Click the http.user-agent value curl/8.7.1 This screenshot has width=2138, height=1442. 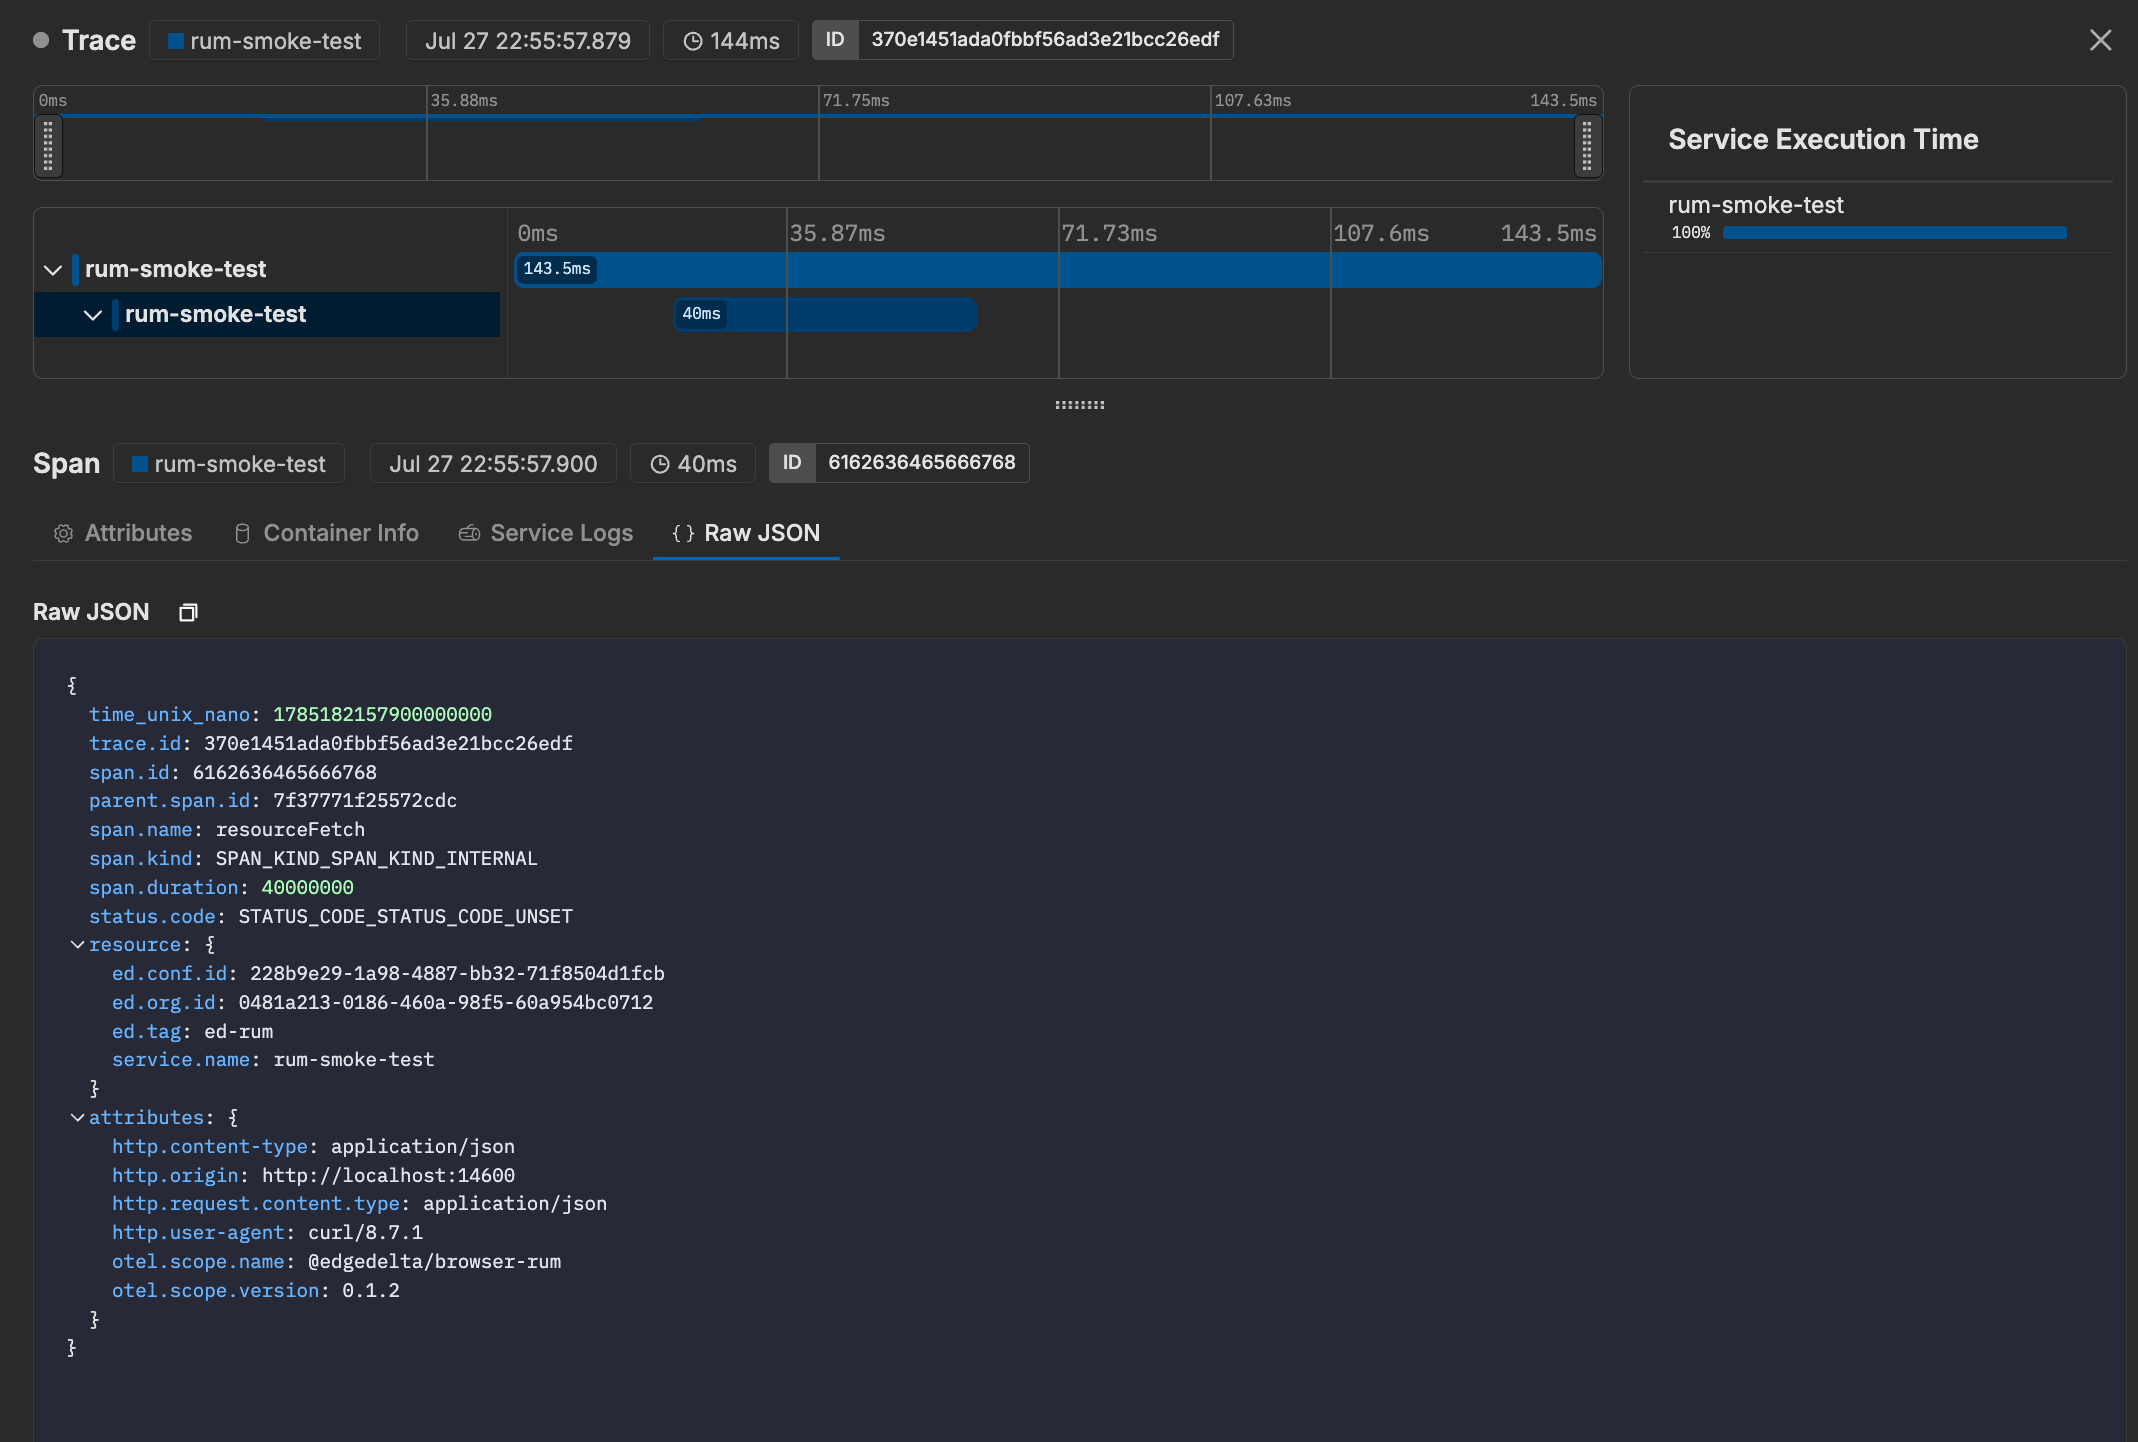365,1233
